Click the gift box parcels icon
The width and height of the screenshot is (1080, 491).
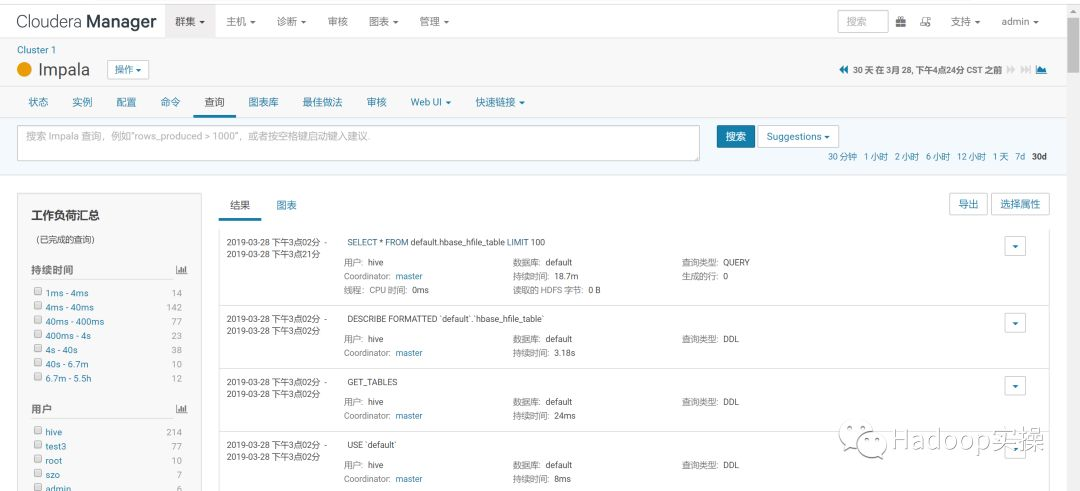pyautogui.click(x=901, y=22)
